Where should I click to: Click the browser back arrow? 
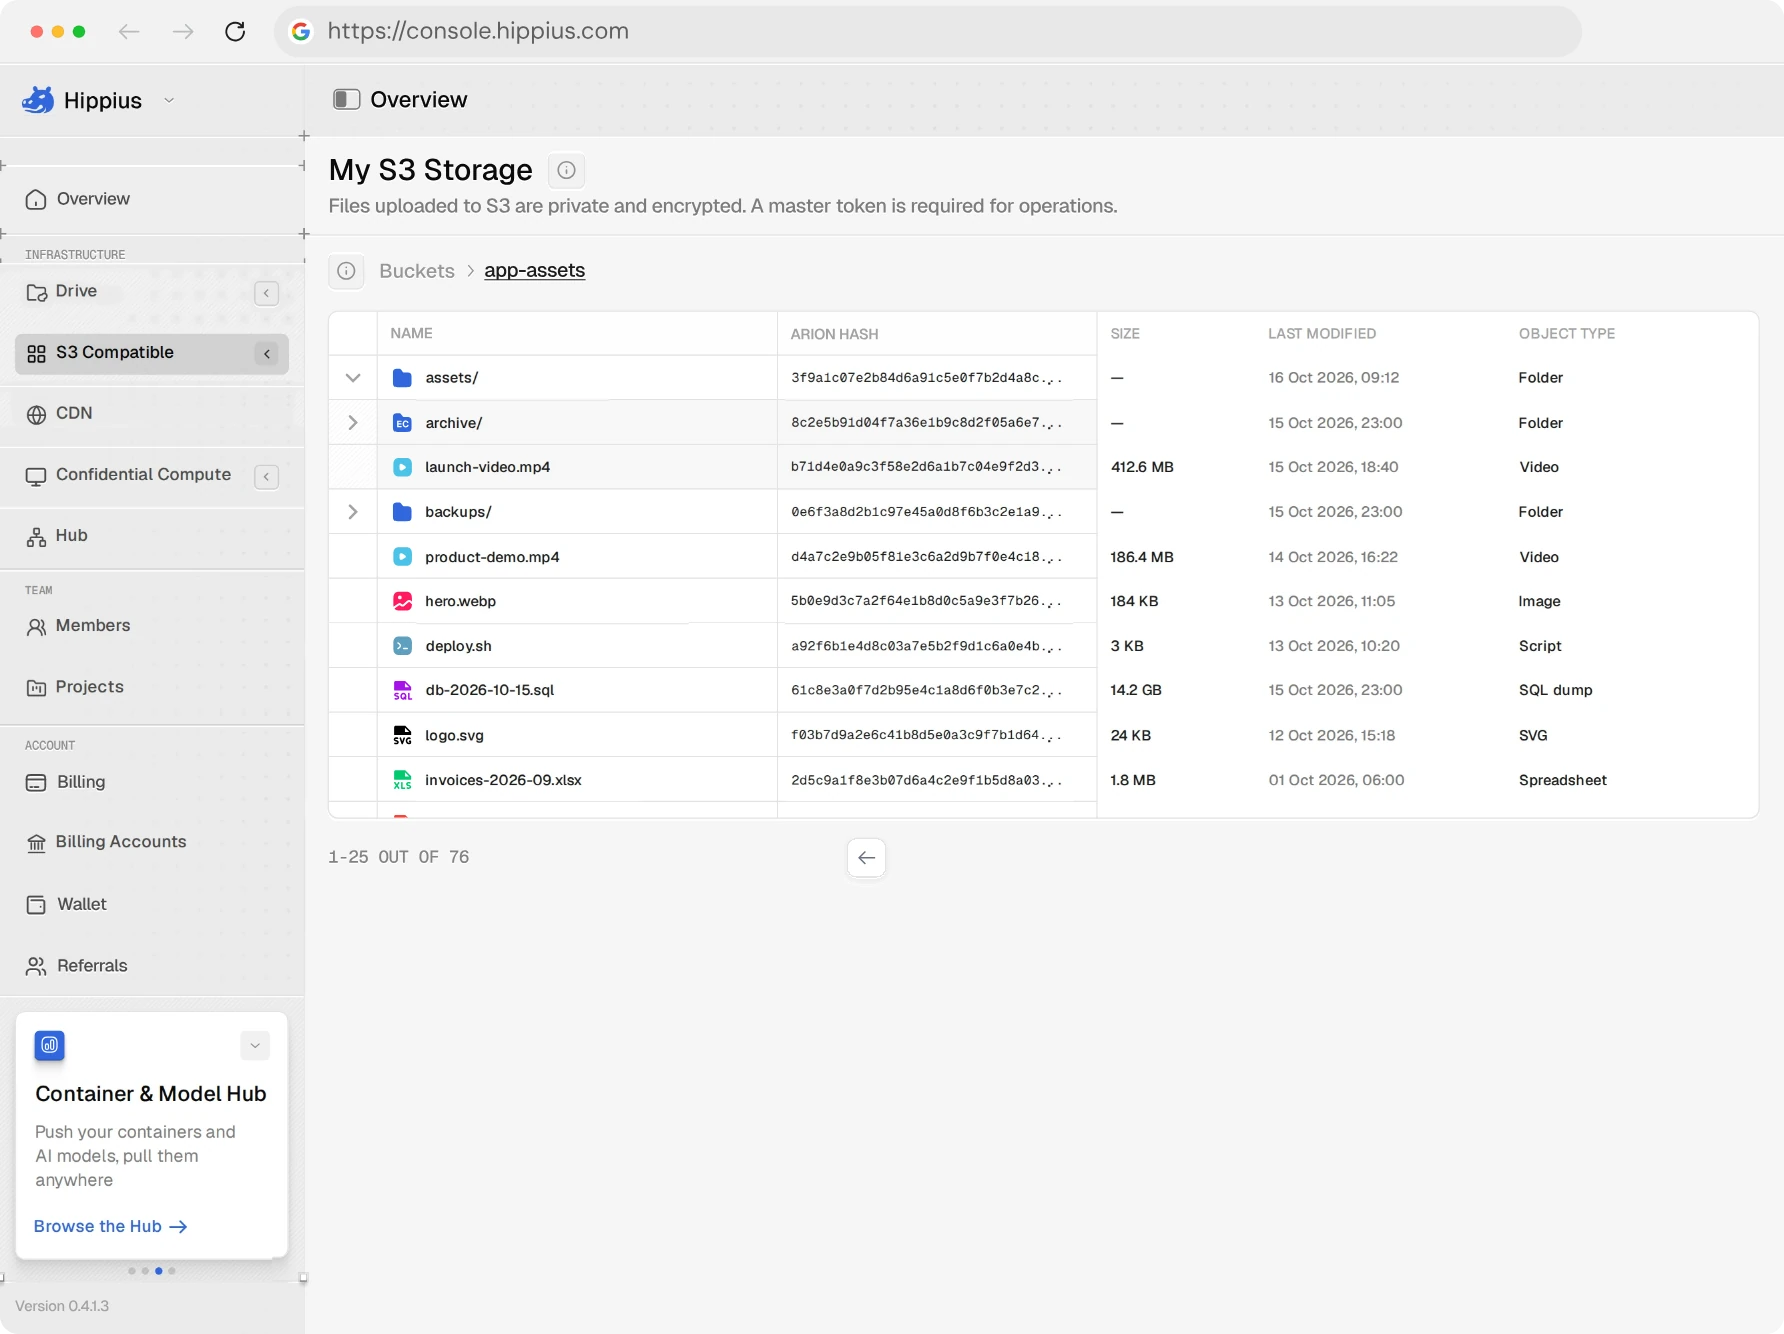pyautogui.click(x=129, y=32)
